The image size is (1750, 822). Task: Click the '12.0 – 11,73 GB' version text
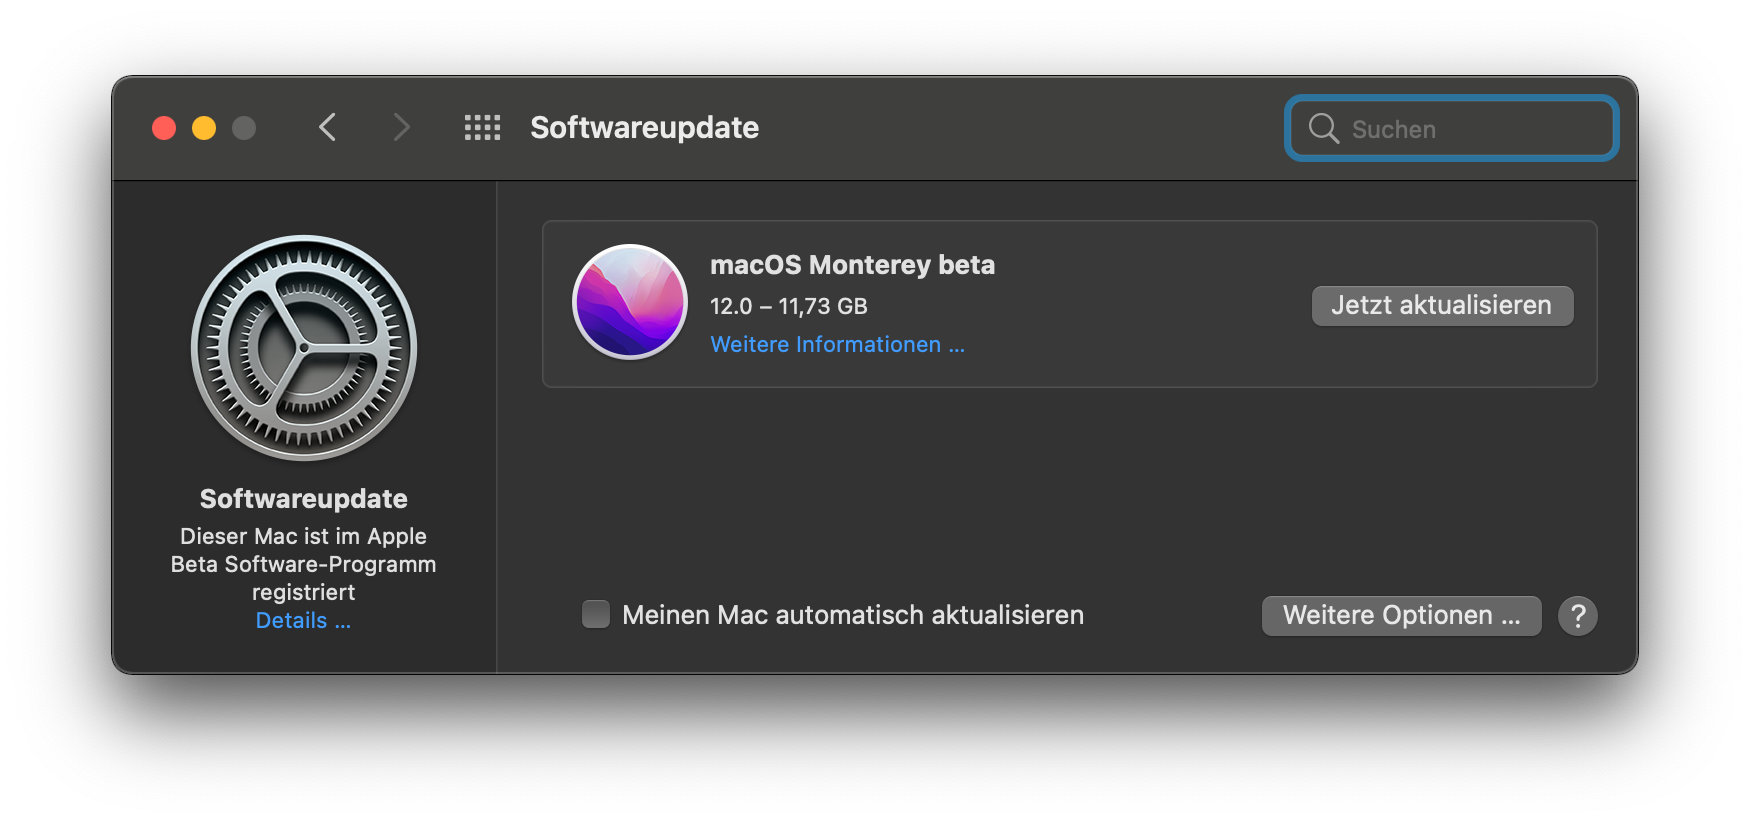point(788,307)
